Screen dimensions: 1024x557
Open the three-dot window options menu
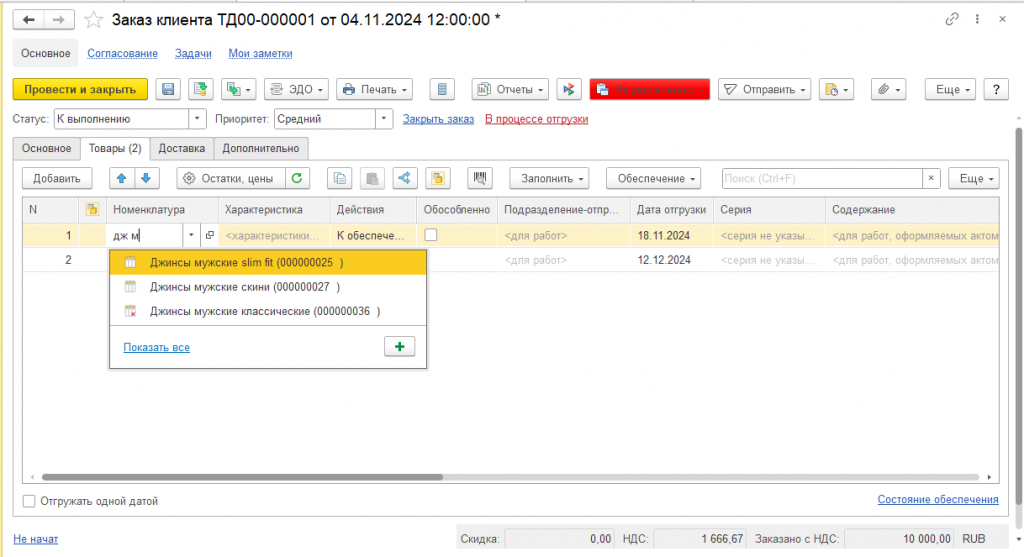[x=977, y=19]
